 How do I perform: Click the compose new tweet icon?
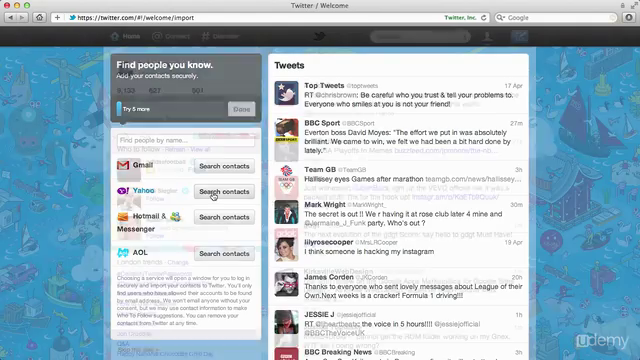pyautogui.click(x=520, y=37)
